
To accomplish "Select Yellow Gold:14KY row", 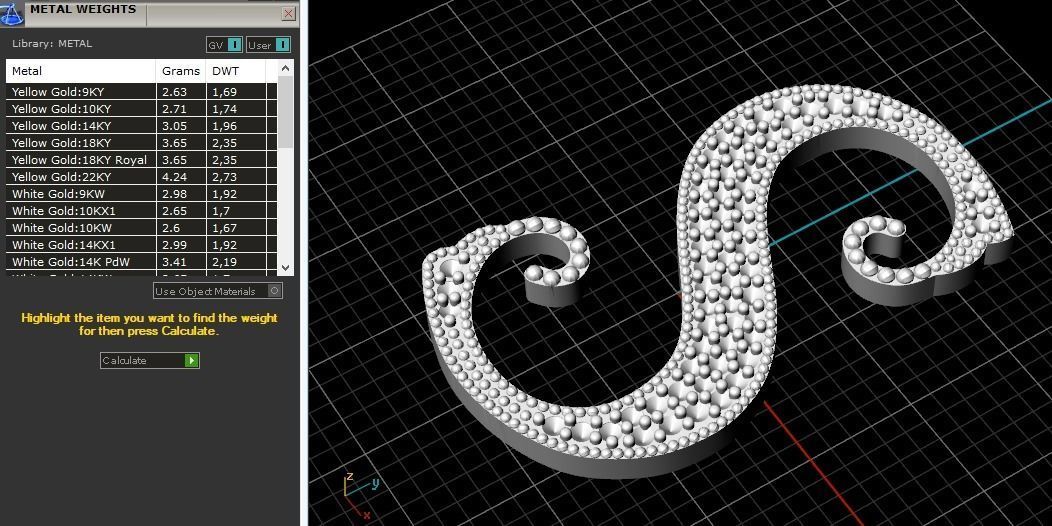I will pyautogui.click(x=142, y=126).
